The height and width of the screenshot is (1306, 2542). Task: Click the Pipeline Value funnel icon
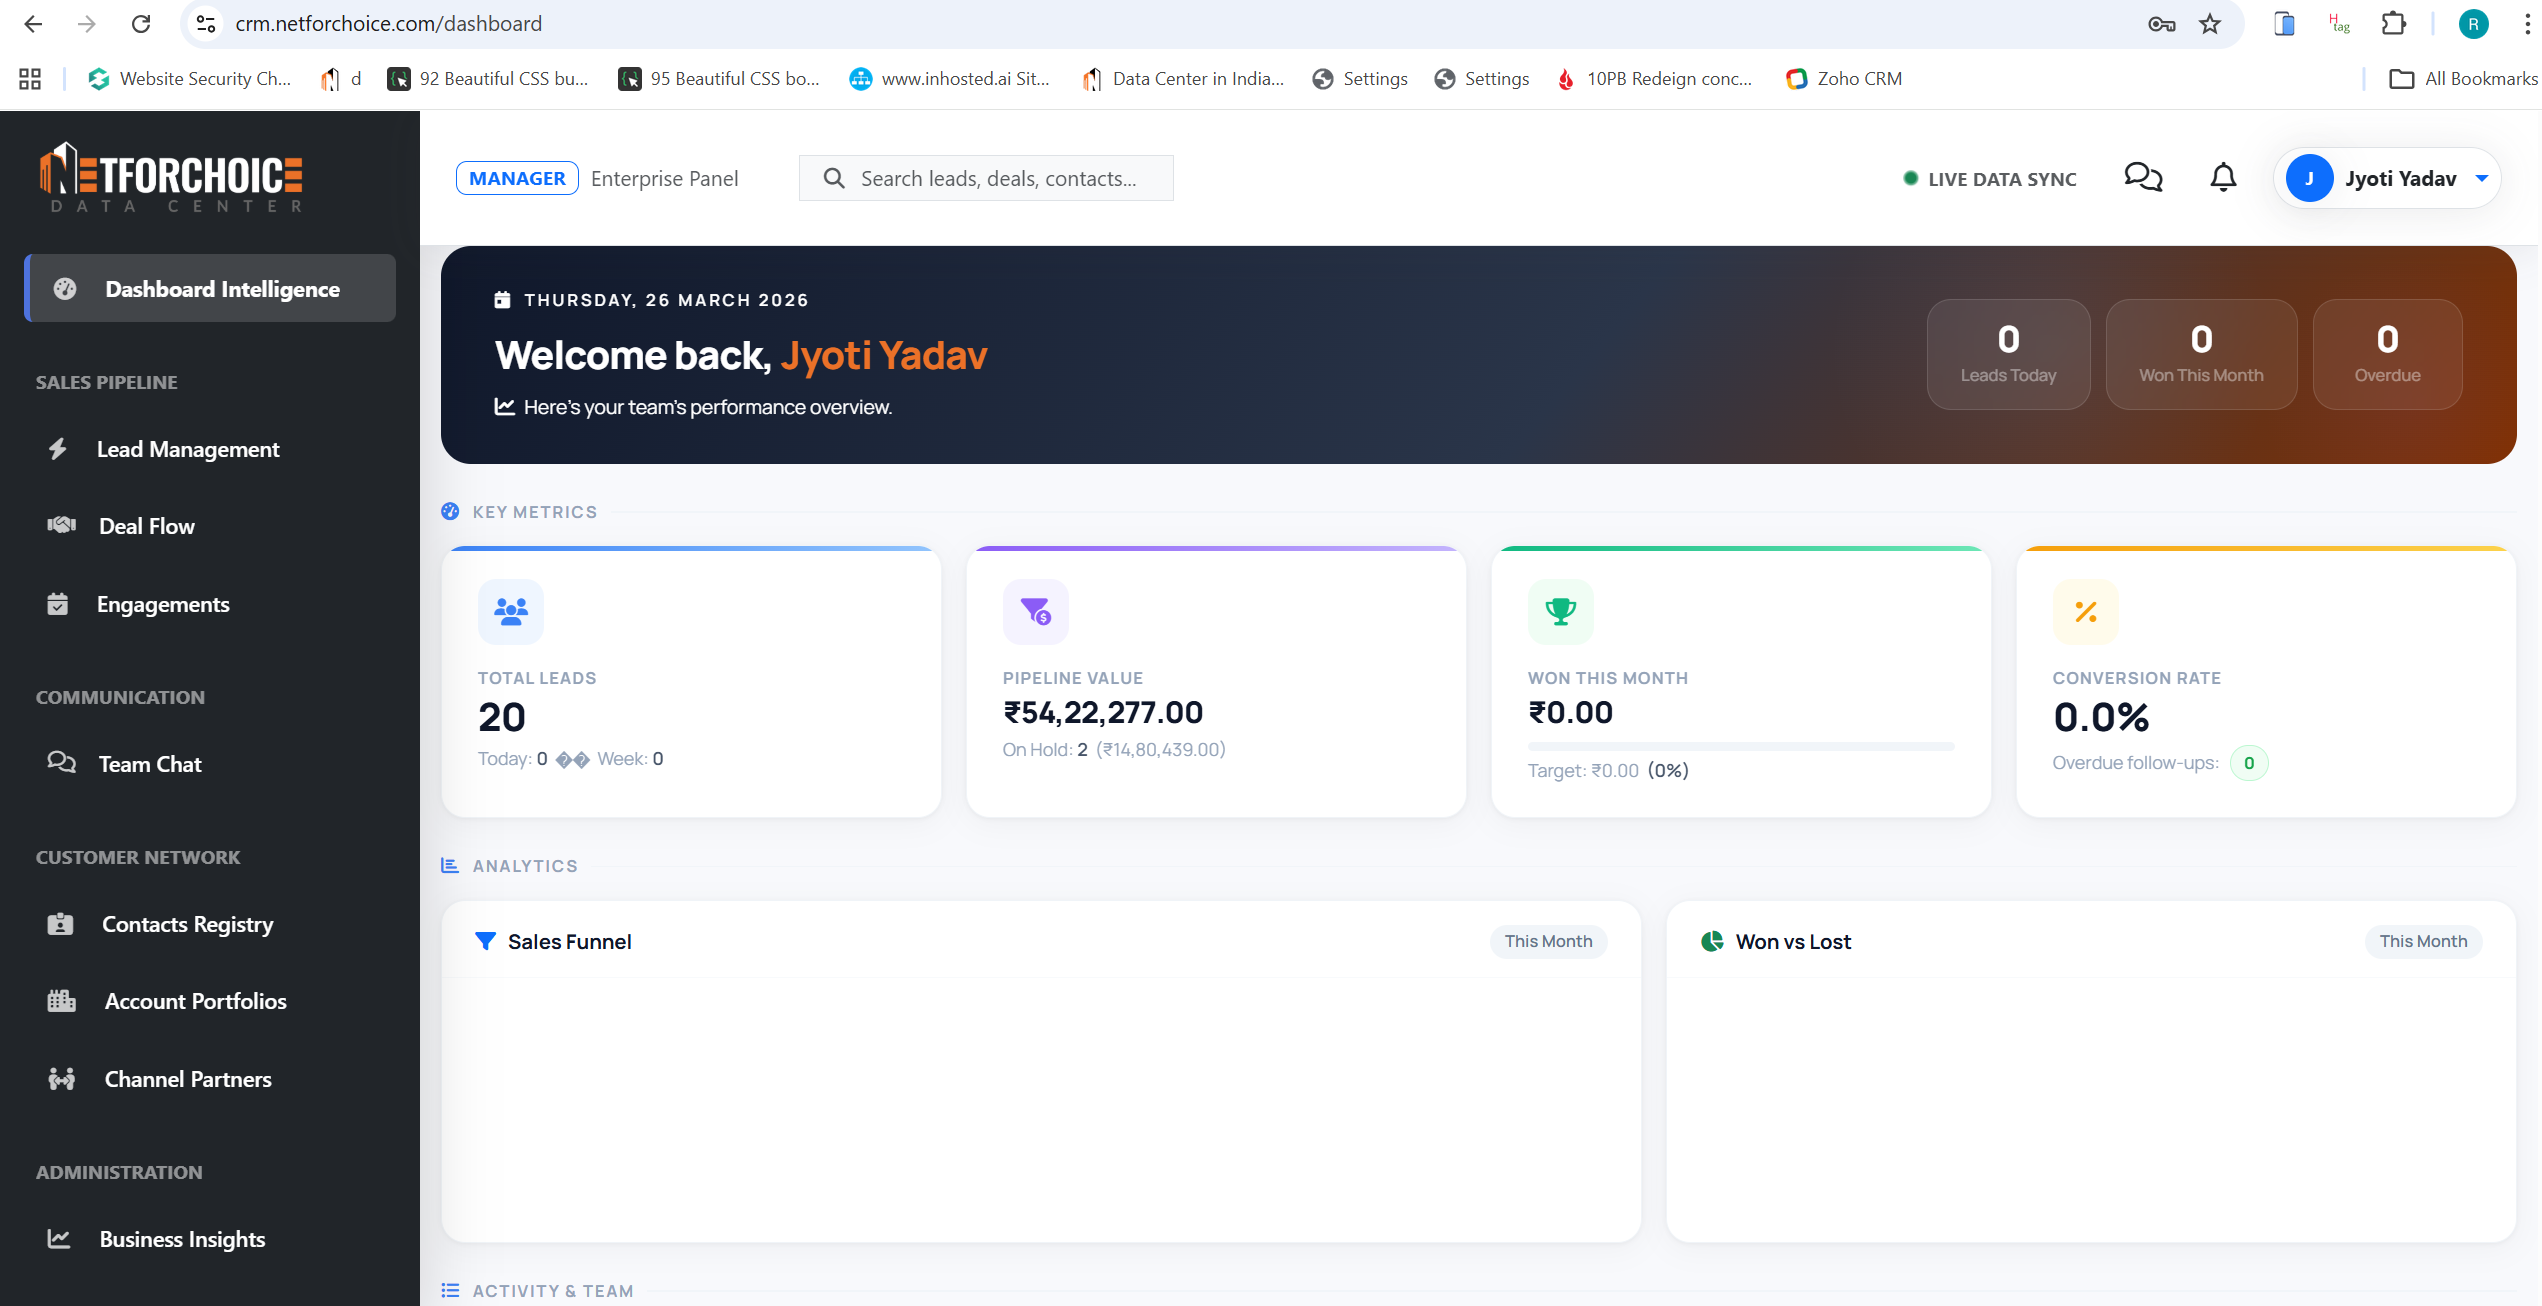click(x=1035, y=611)
